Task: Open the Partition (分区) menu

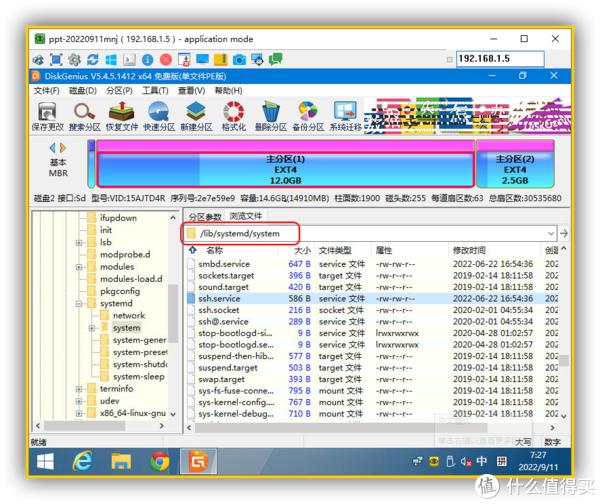Action: coord(119,91)
